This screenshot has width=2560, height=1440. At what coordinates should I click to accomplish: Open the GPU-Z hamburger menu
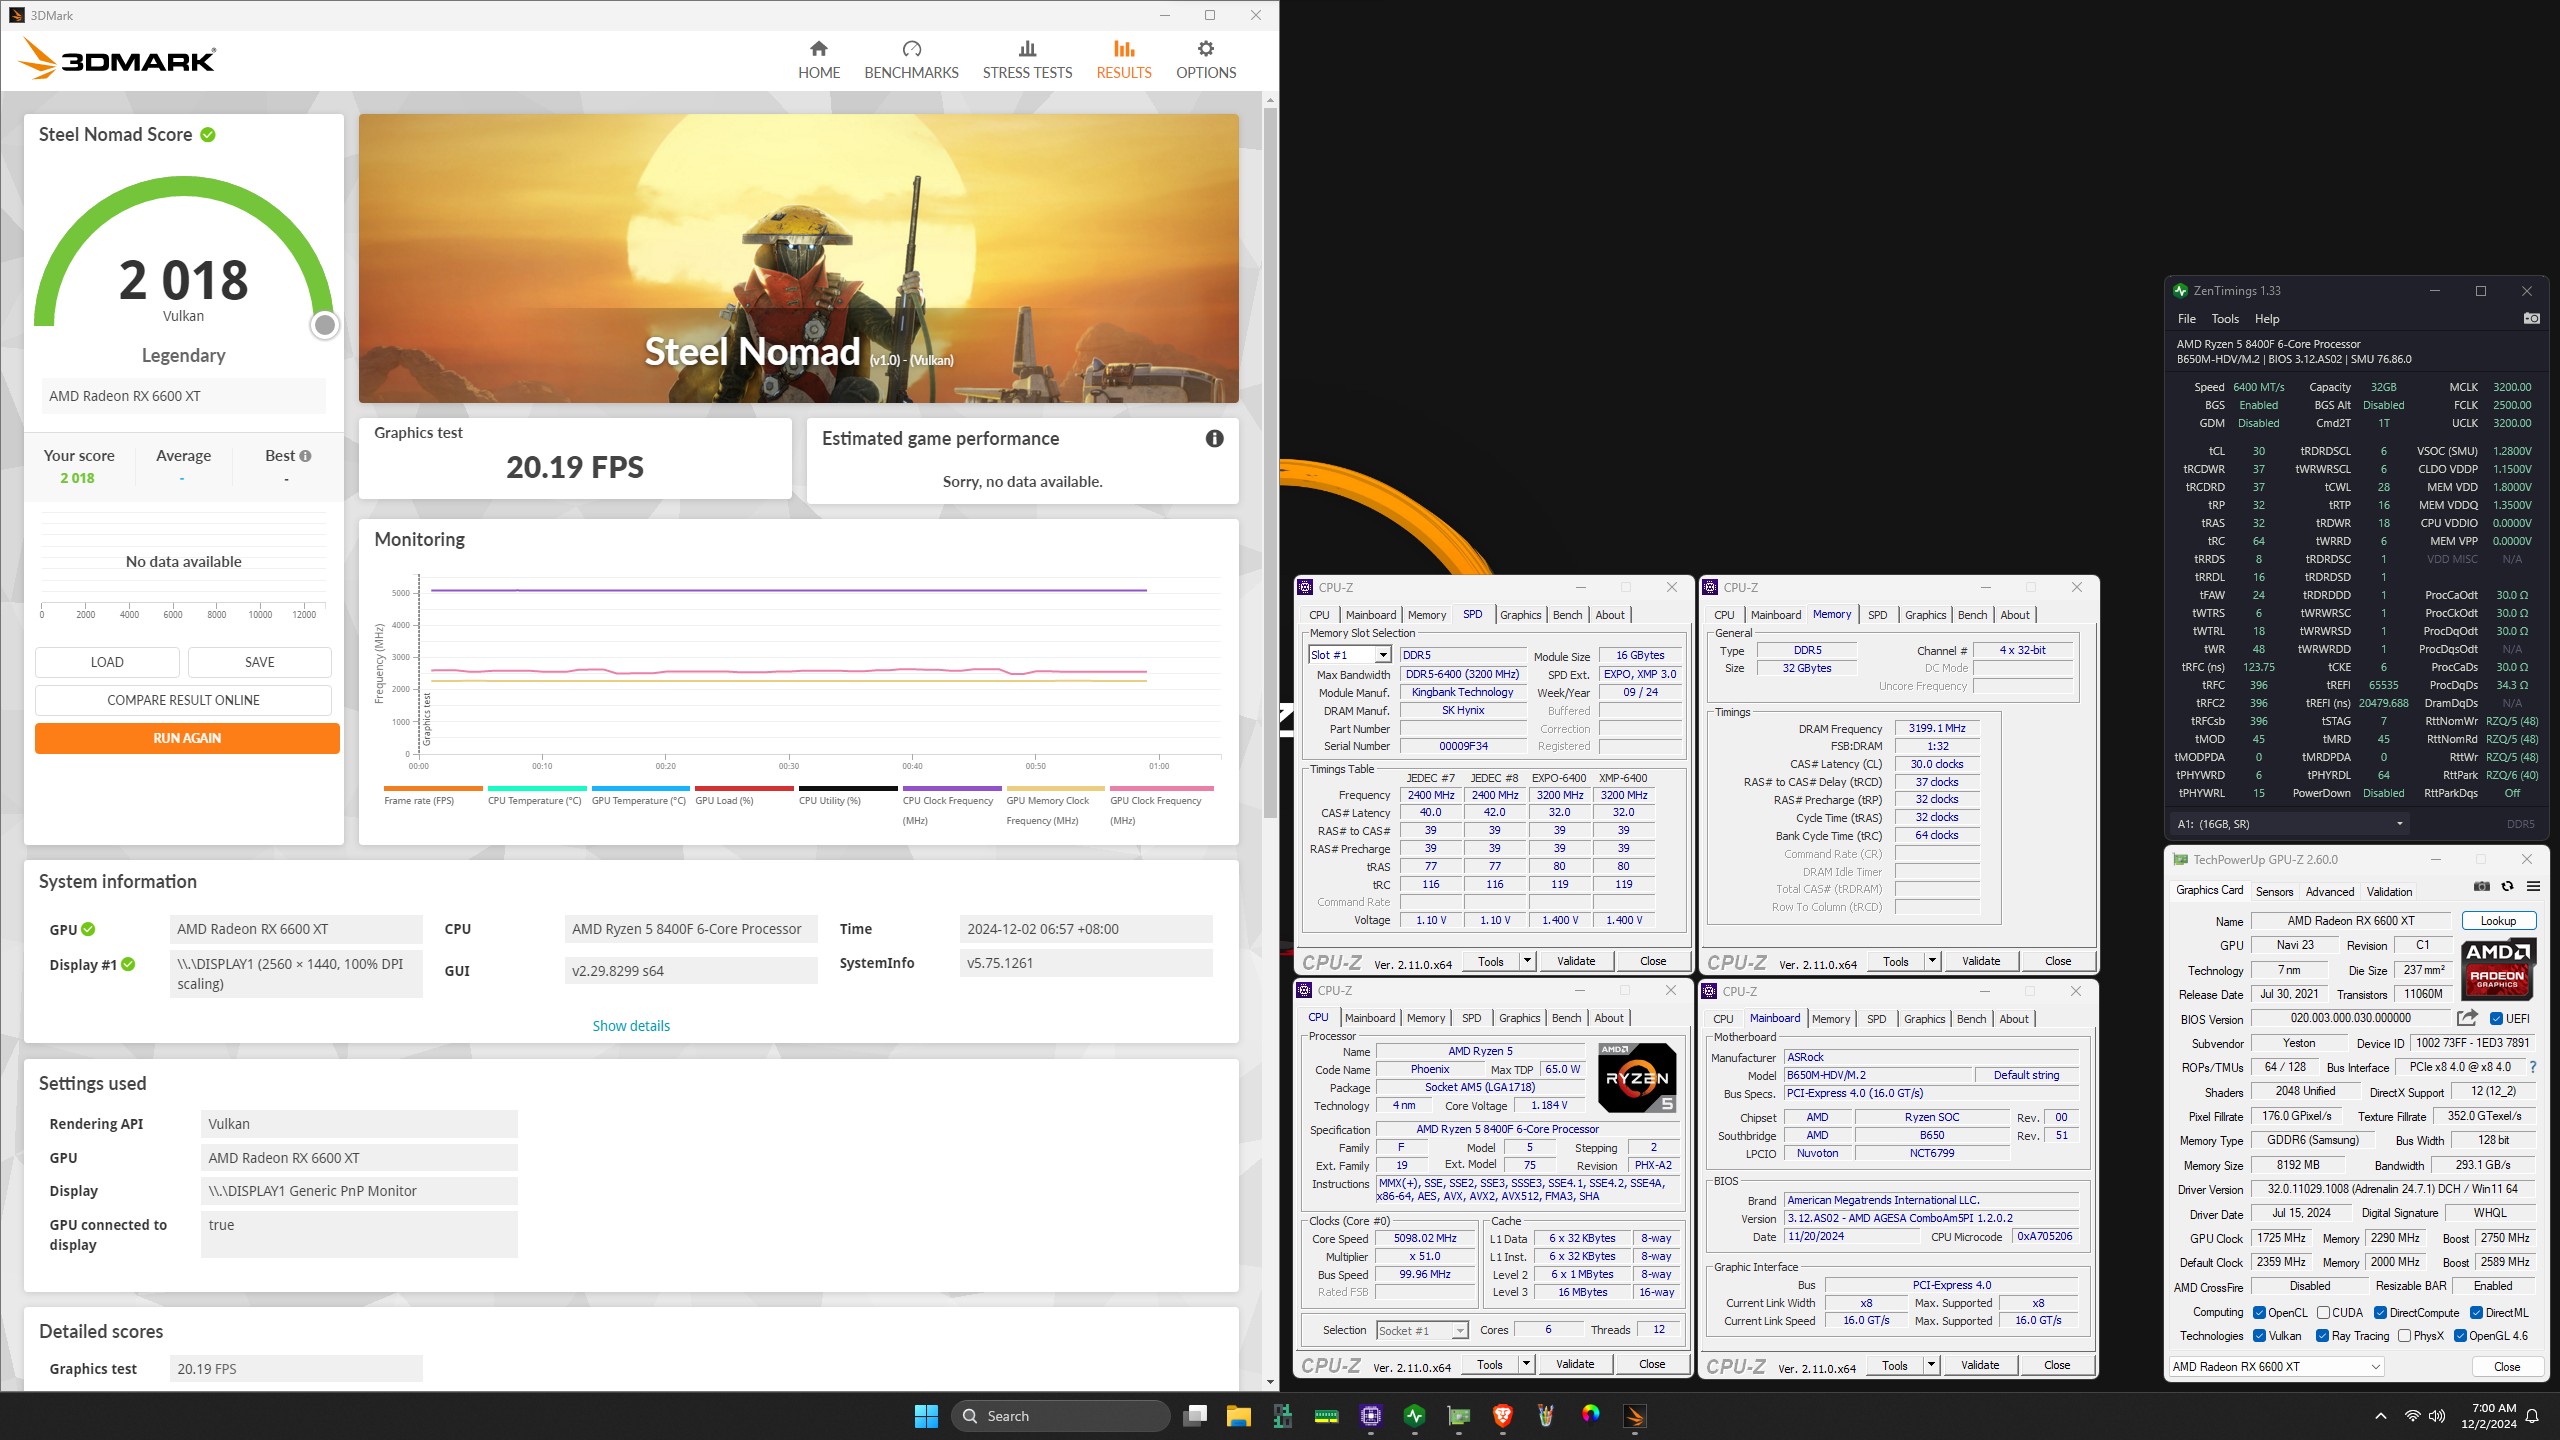(2533, 887)
